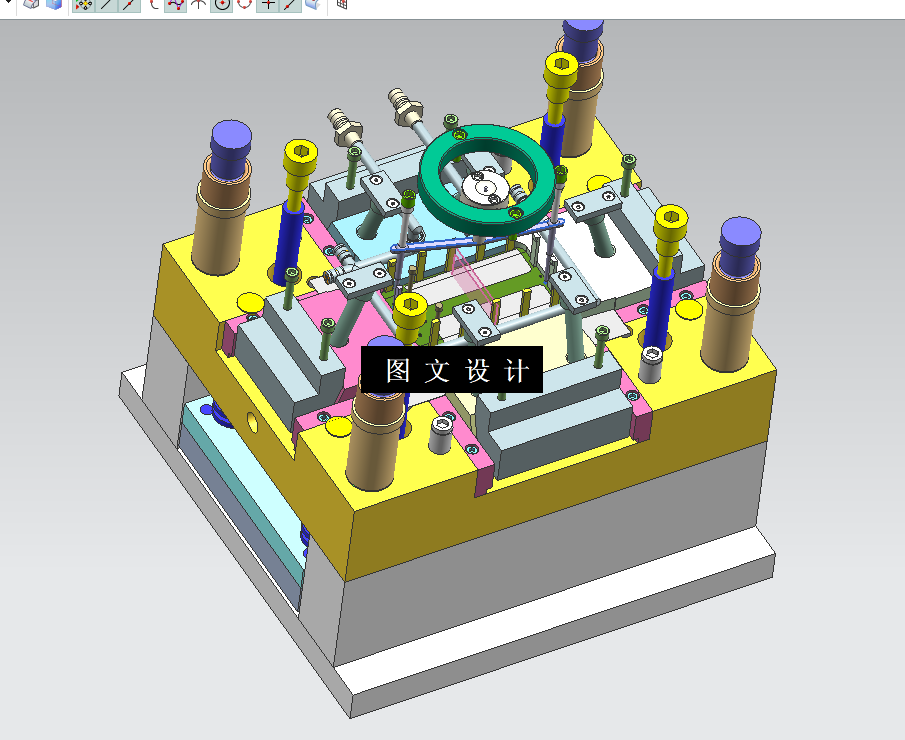Toggle Point on Curve snapping
Image resolution: width=905 pixels, height=740 pixels.
coord(290,5)
